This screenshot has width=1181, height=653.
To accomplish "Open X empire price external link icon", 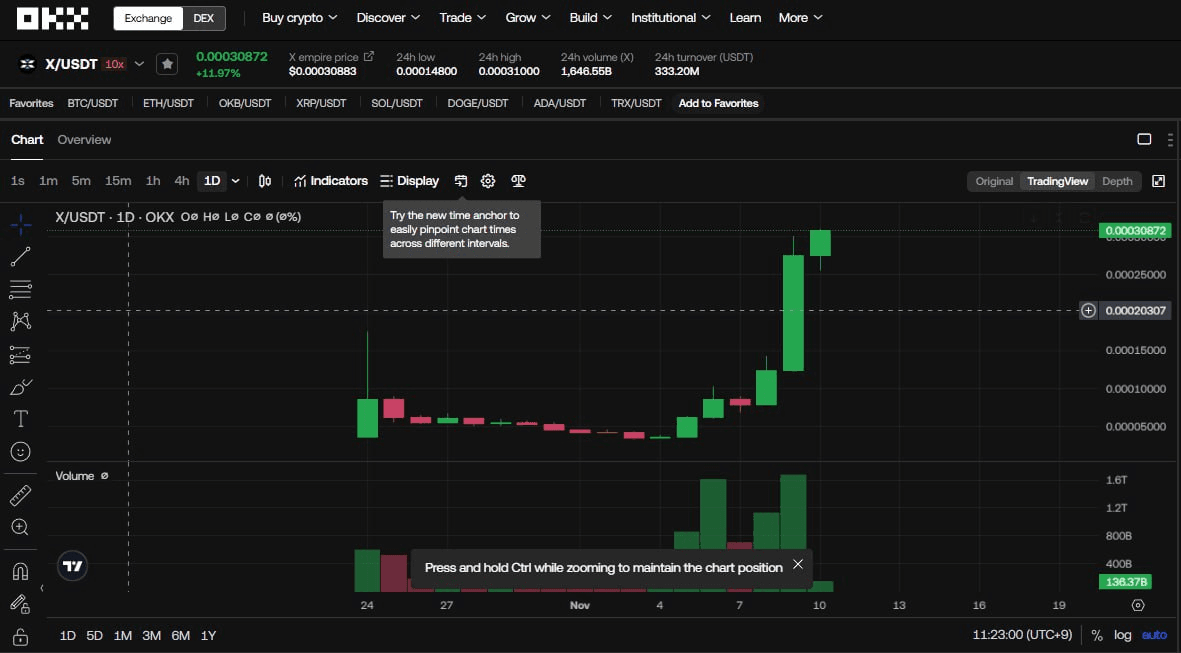I will tap(368, 56).
